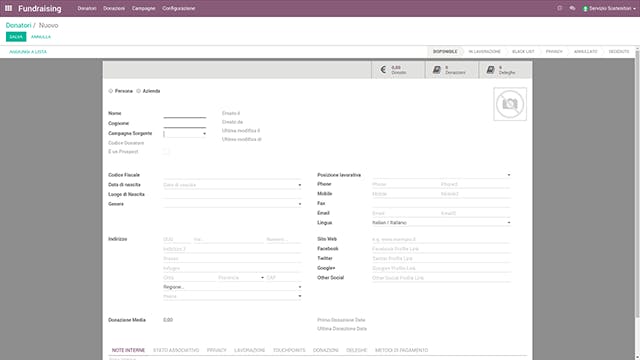
Task: Focus the CAP input field
Action: pos(284,278)
